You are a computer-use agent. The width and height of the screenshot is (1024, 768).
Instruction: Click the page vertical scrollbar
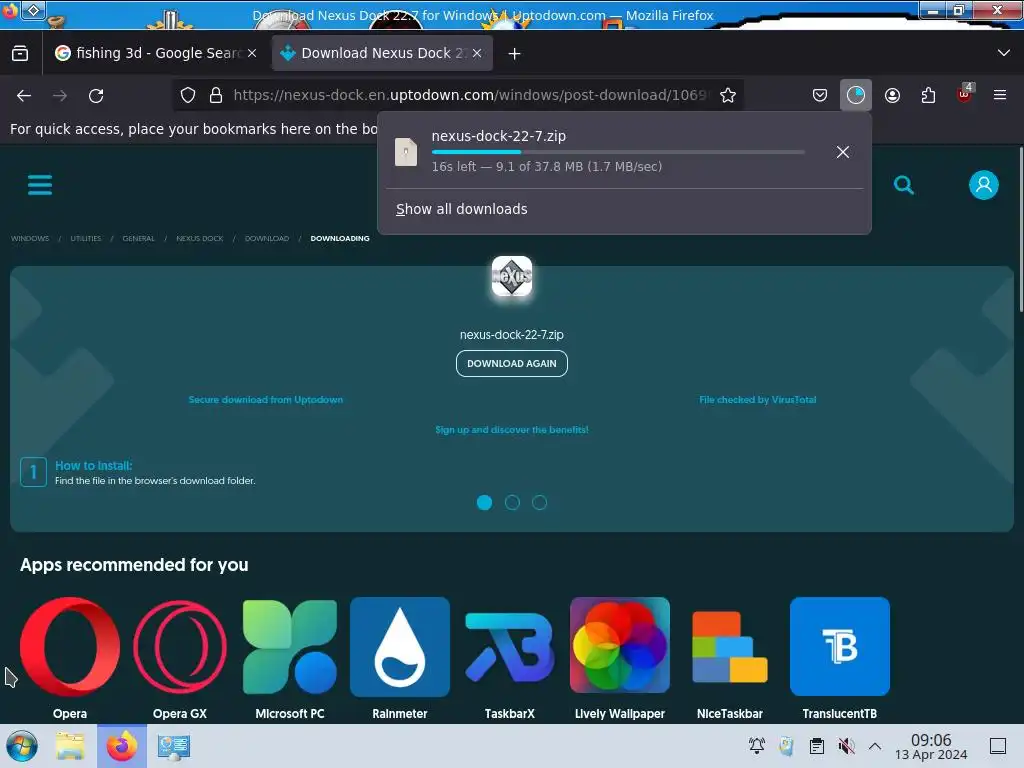click(x=1019, y=229)
